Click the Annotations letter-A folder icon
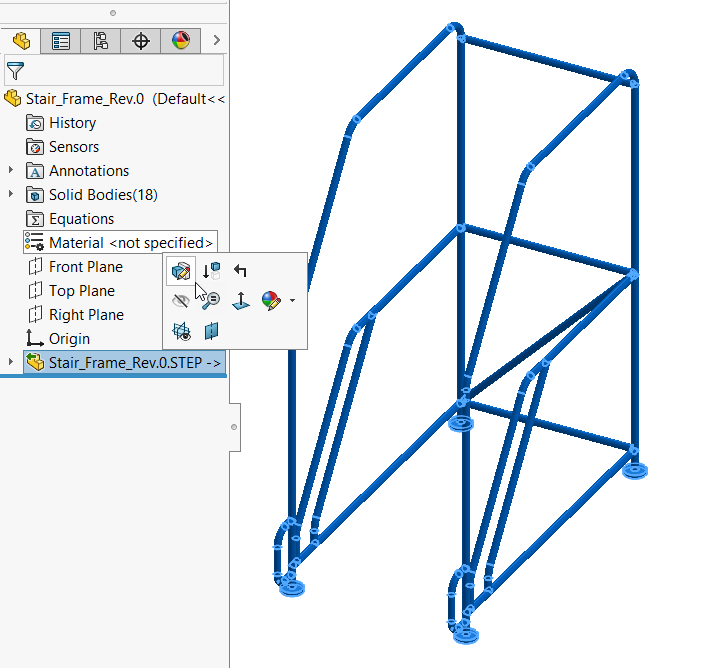 [35, 171]
